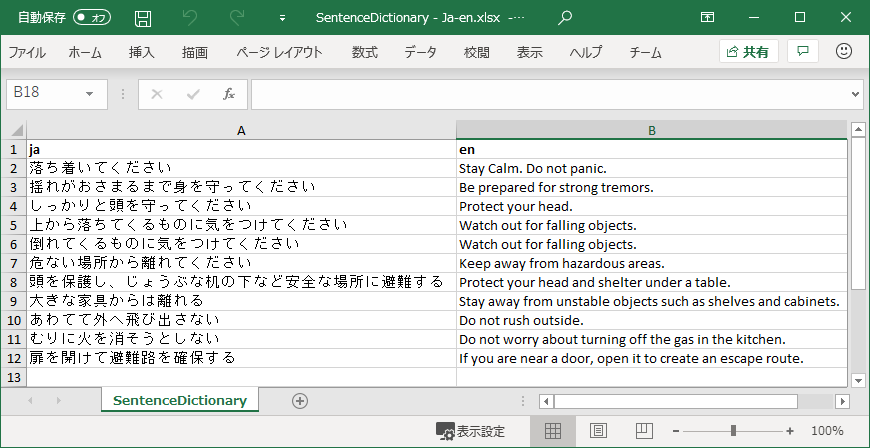Switch to the 表示 tab
Viewport: 870px width, 448px height.
point(529,53)
